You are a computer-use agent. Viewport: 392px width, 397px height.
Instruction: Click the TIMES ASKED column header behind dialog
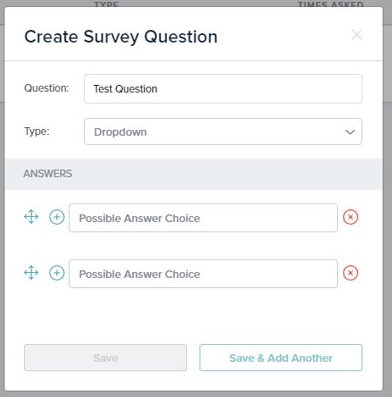(330, 4)
